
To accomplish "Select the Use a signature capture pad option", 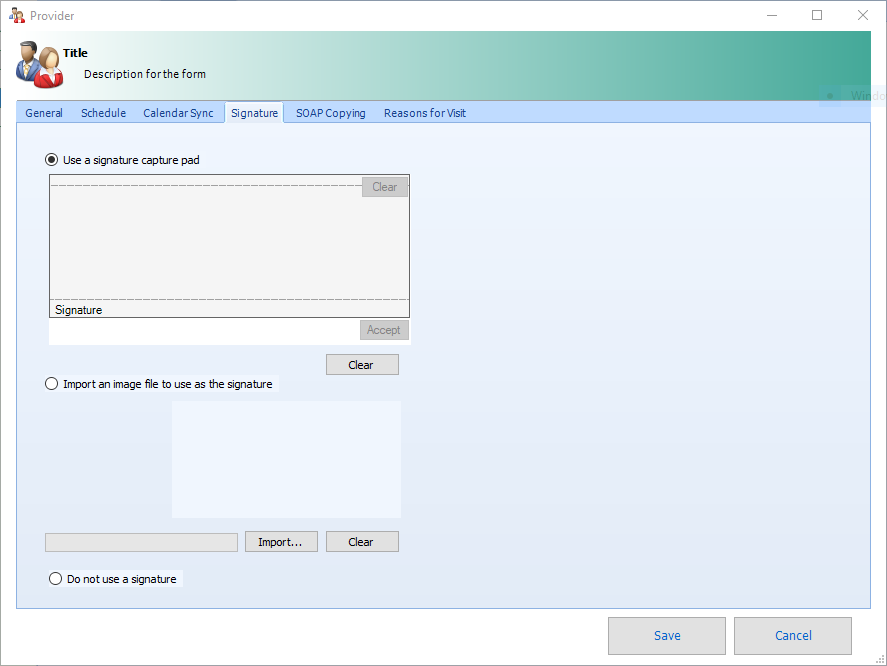I will click(x=50, y=159).
